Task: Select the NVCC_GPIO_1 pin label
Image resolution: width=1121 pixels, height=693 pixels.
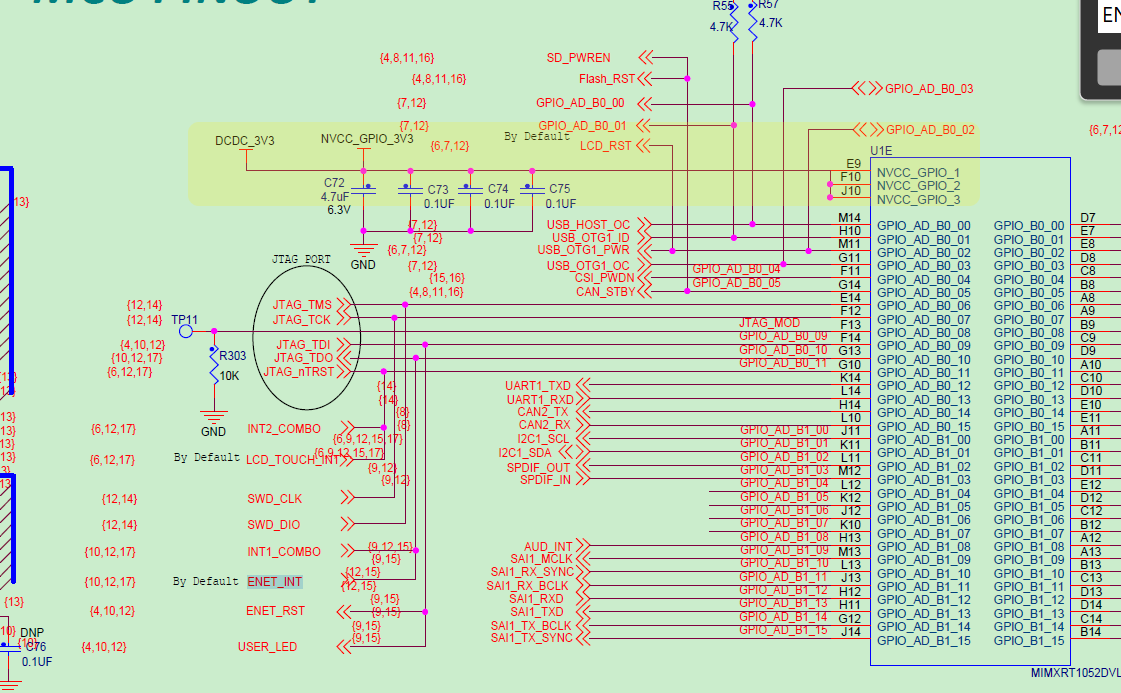Action: point(918,172)
